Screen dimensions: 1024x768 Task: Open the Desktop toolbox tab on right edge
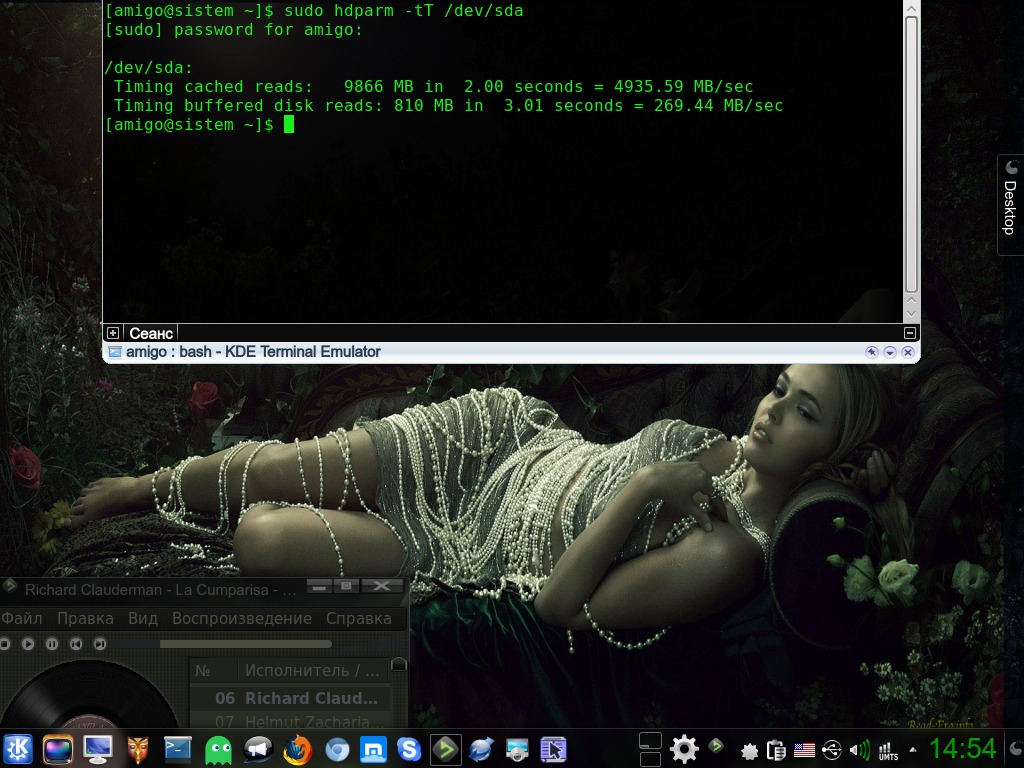pyautogui.click(x=1010, y=205)
